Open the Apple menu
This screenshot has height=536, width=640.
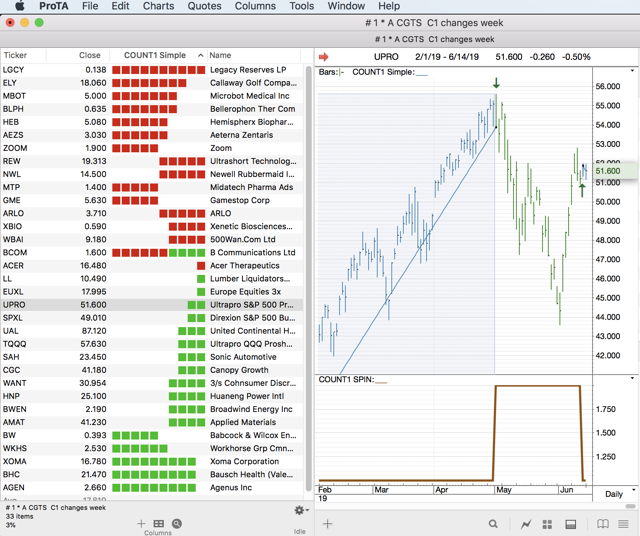tap(19, 6)
